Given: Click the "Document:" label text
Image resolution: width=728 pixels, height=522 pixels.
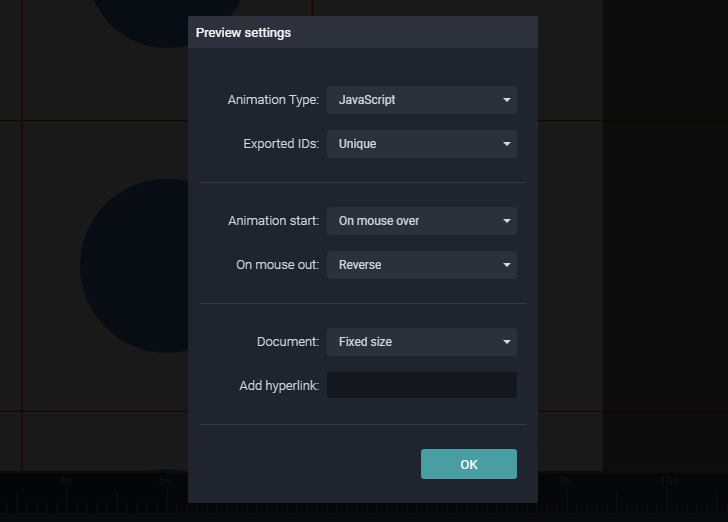Looking at the screenshot, I should point(288,342).
